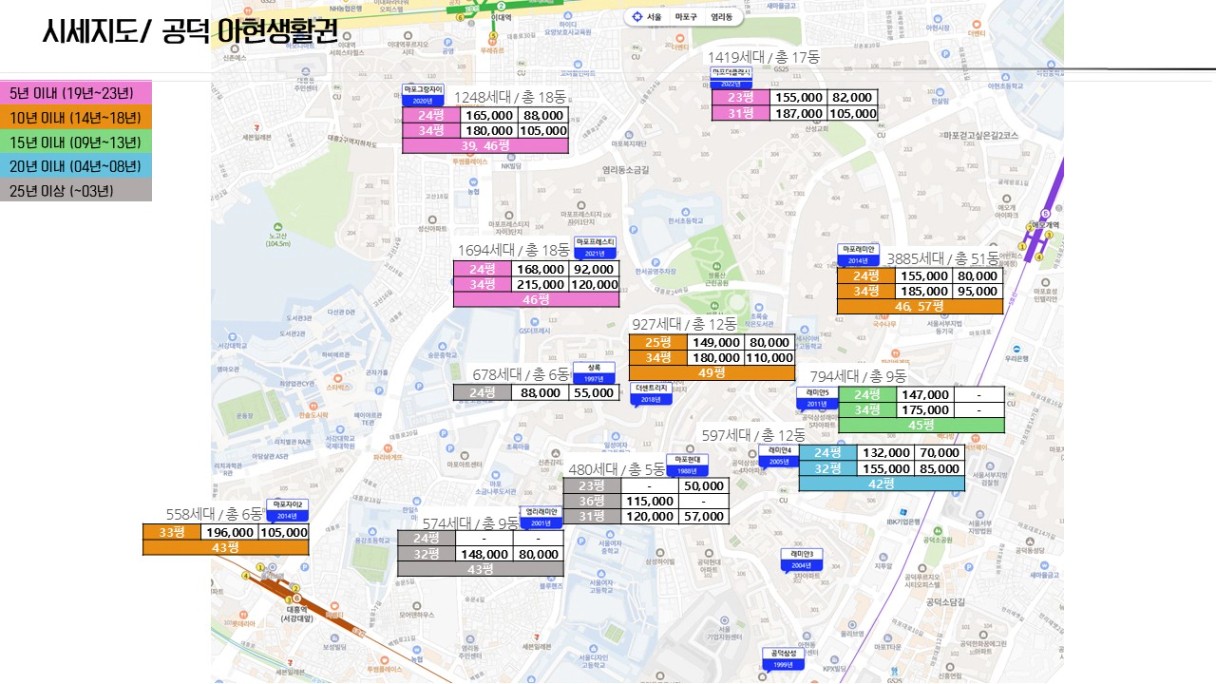This screenshot has width=1216, height=684.
Task: Click the 574세대 / 총 9동 heading
Action: (471, 522)
